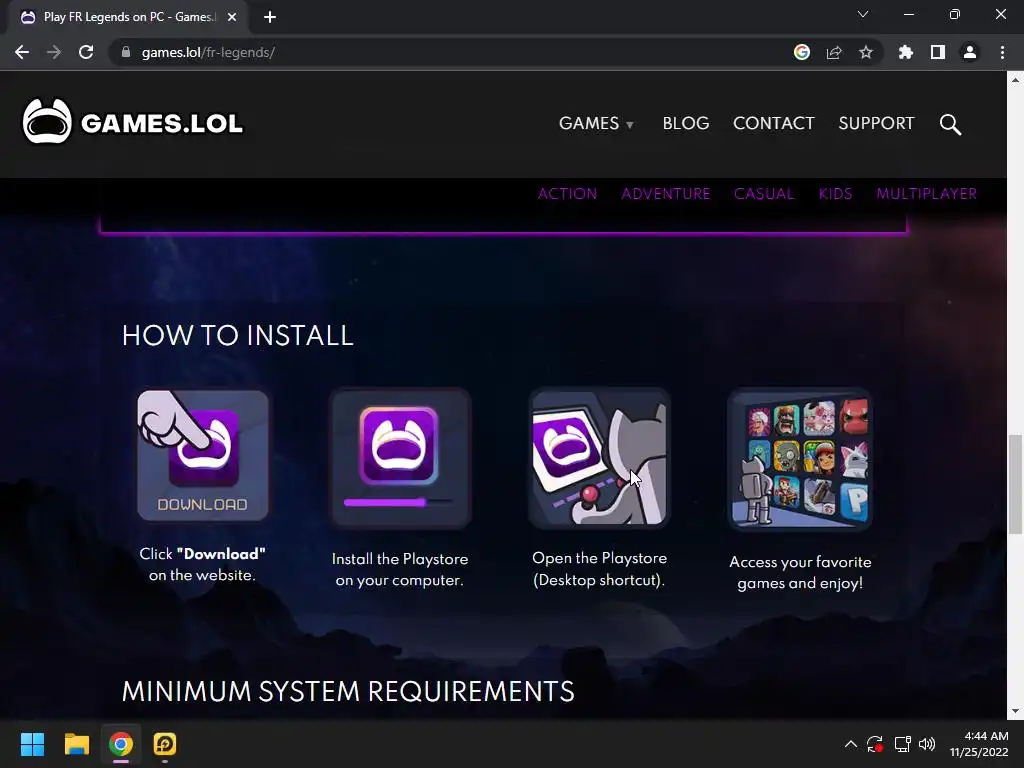The image size is (1024, 768).
Task: Click the scrollbar down arrow
Action: pos(1015,711)
